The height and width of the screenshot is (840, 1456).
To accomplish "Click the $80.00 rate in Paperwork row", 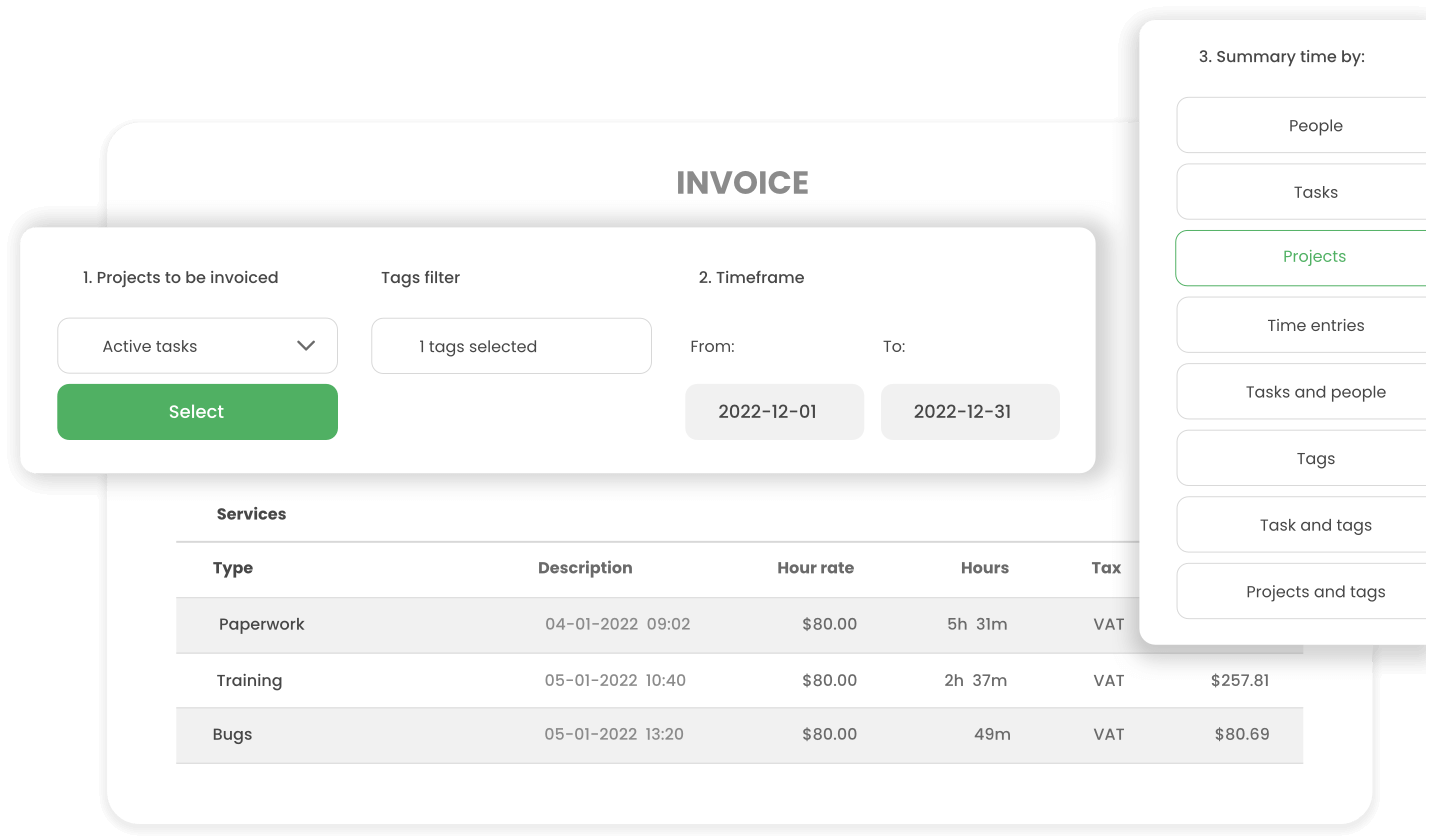I will click(x=829, y=624).
